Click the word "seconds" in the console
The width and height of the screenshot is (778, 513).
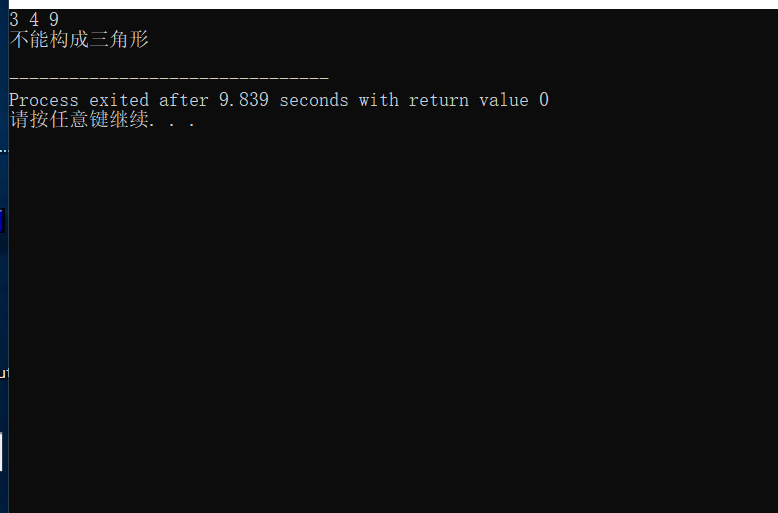coord(314,100)
